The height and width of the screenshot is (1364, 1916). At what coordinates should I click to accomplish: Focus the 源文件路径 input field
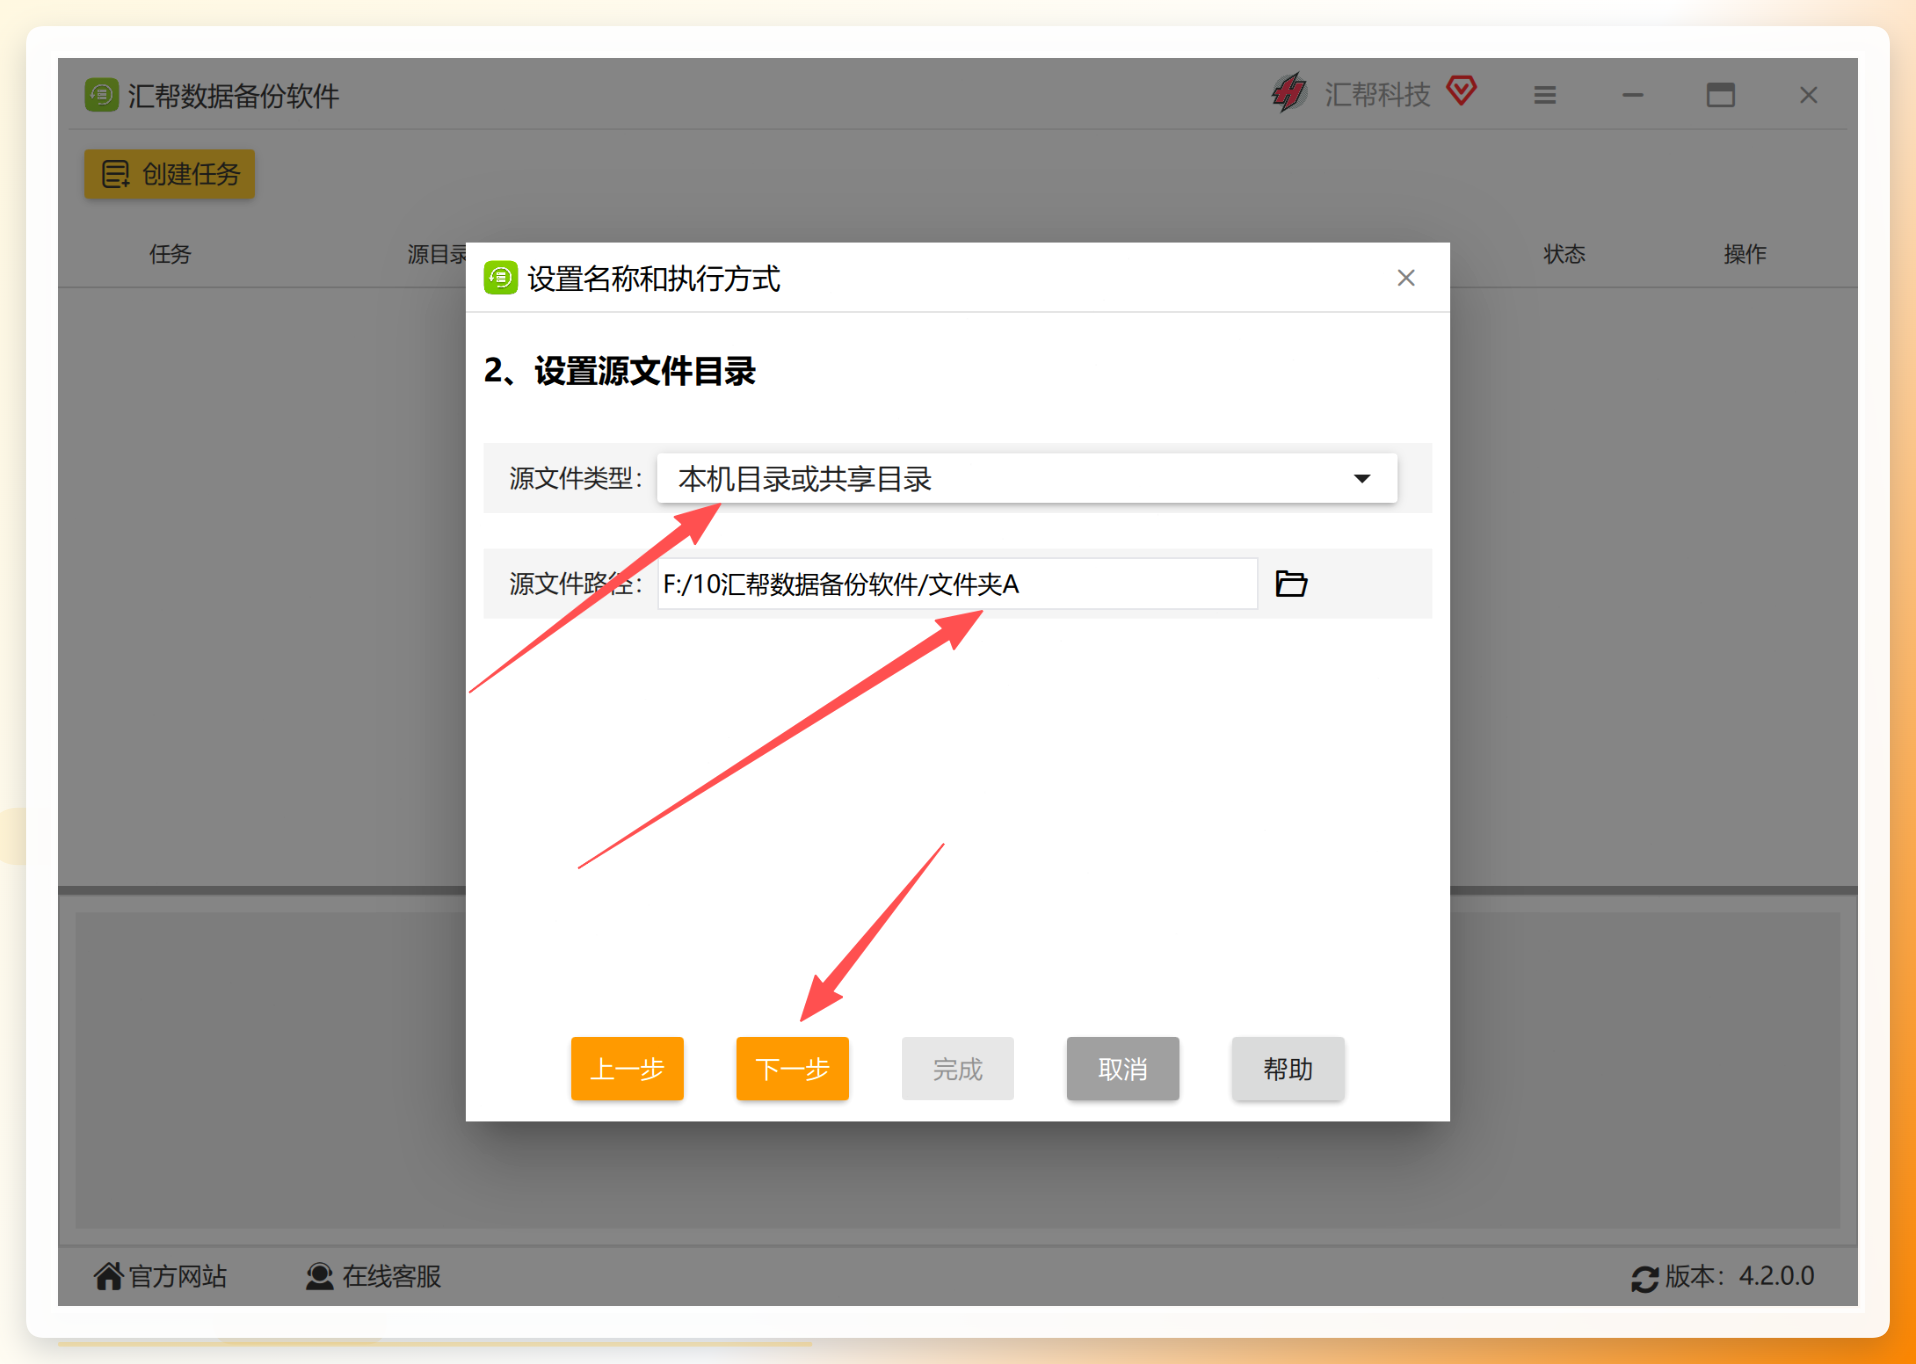pyautogui.click(x=957, y=584)
